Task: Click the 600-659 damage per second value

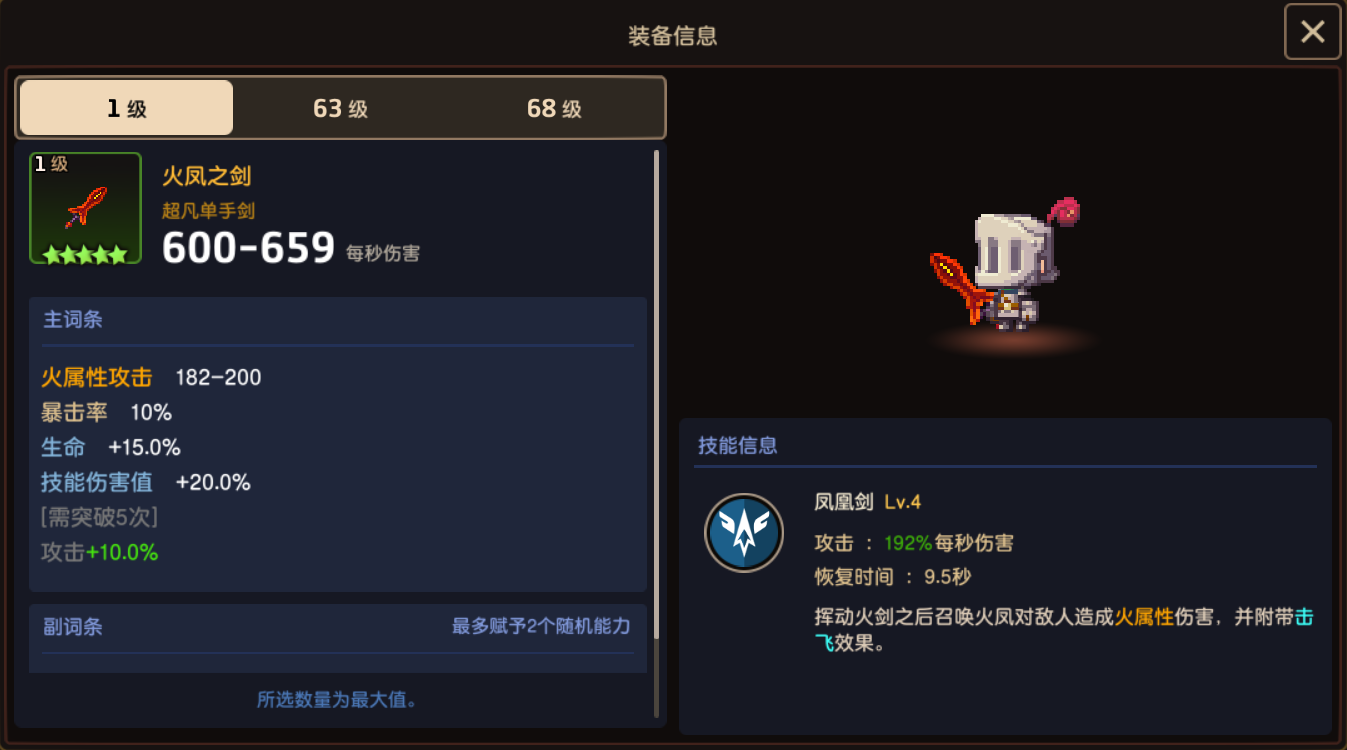Action: click(248, 247)
